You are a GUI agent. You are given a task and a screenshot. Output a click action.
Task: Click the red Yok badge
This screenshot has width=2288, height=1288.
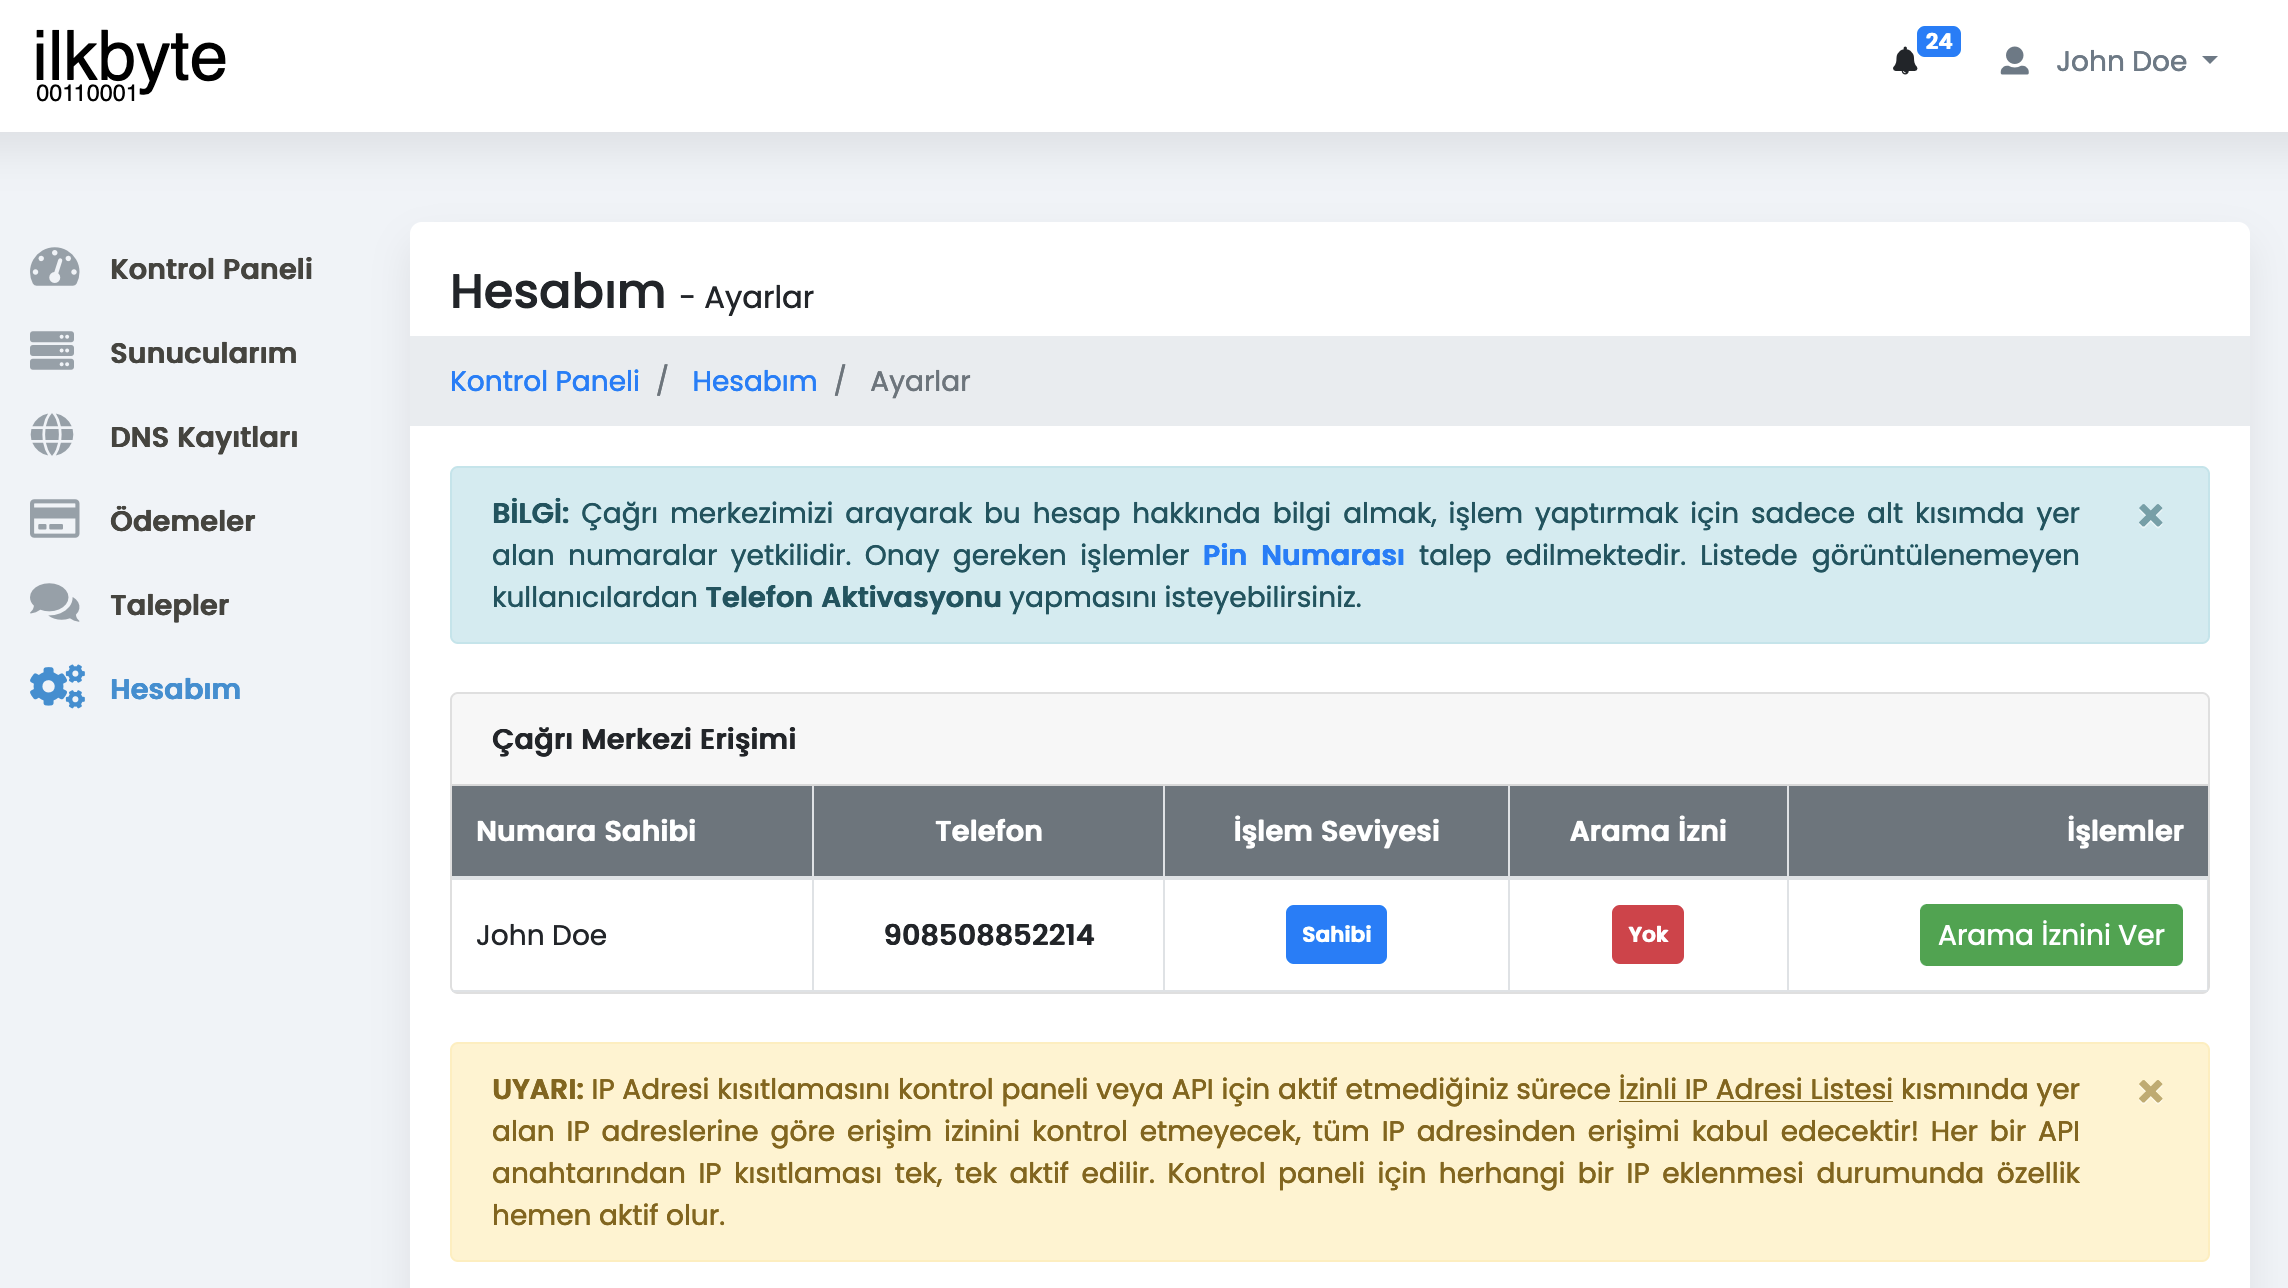pyautogui.click(x=1648, y=934)
